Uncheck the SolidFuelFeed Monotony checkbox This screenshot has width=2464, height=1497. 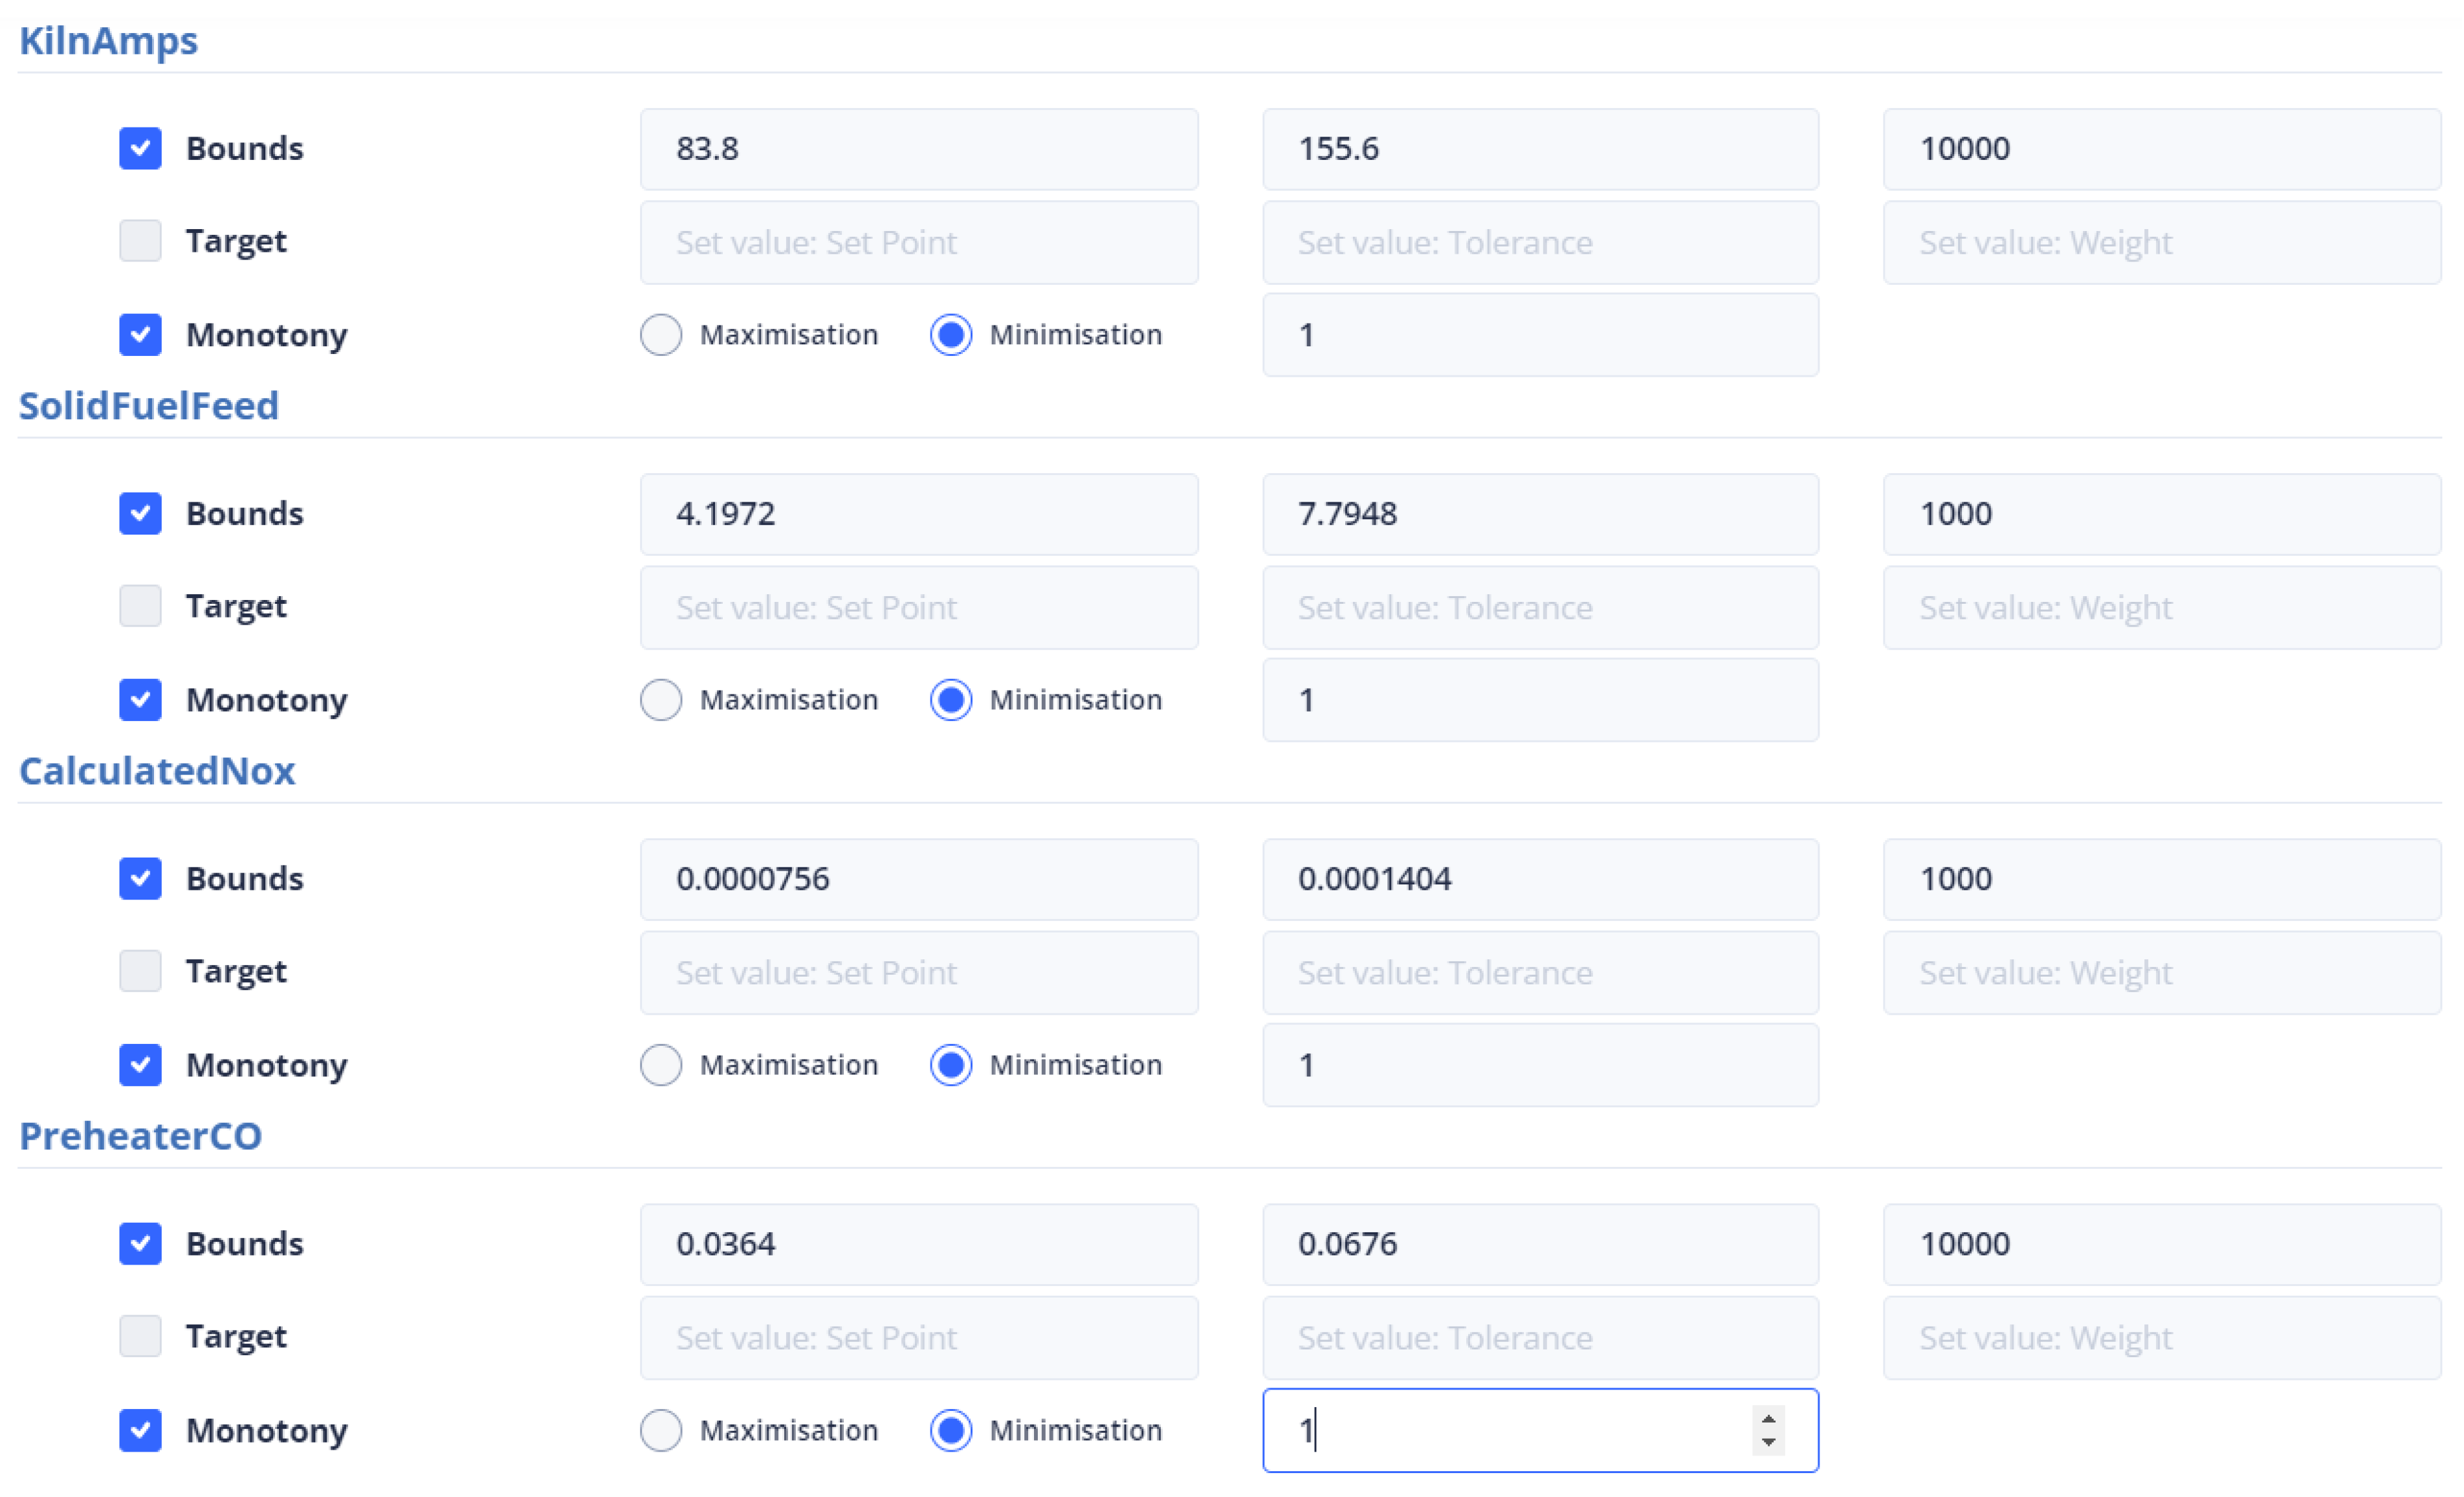click(x=140, y=699)
